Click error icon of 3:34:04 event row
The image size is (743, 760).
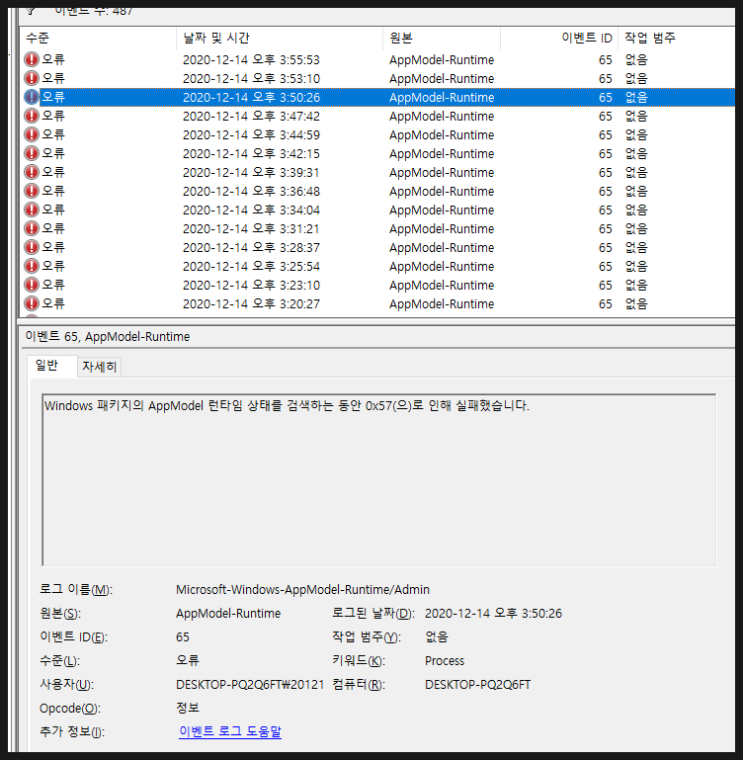[32, 210]
